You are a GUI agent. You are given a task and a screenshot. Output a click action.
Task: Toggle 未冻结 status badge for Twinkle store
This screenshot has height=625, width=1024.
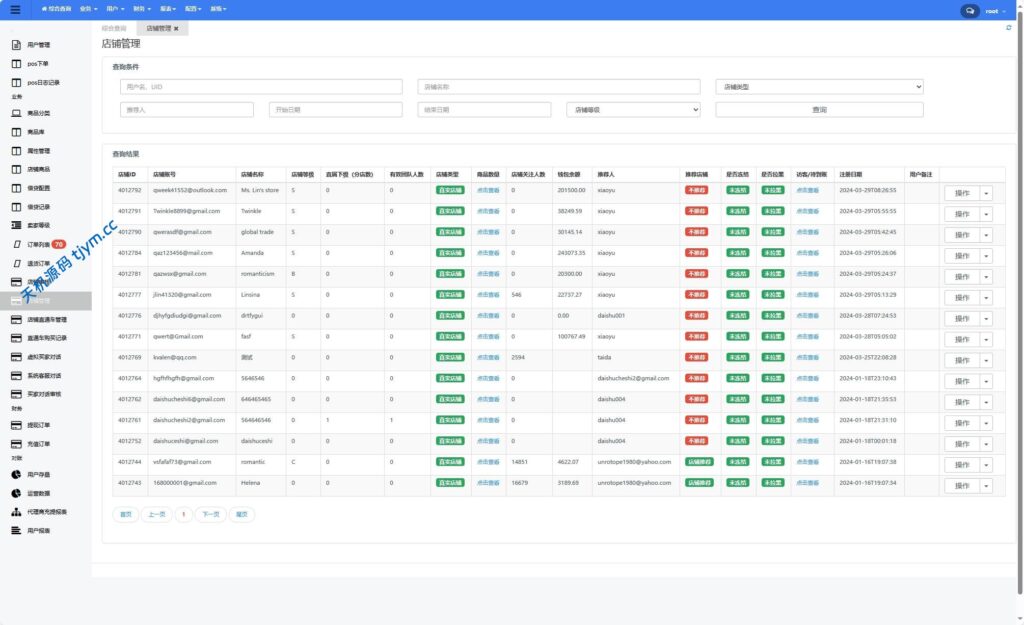738,211
